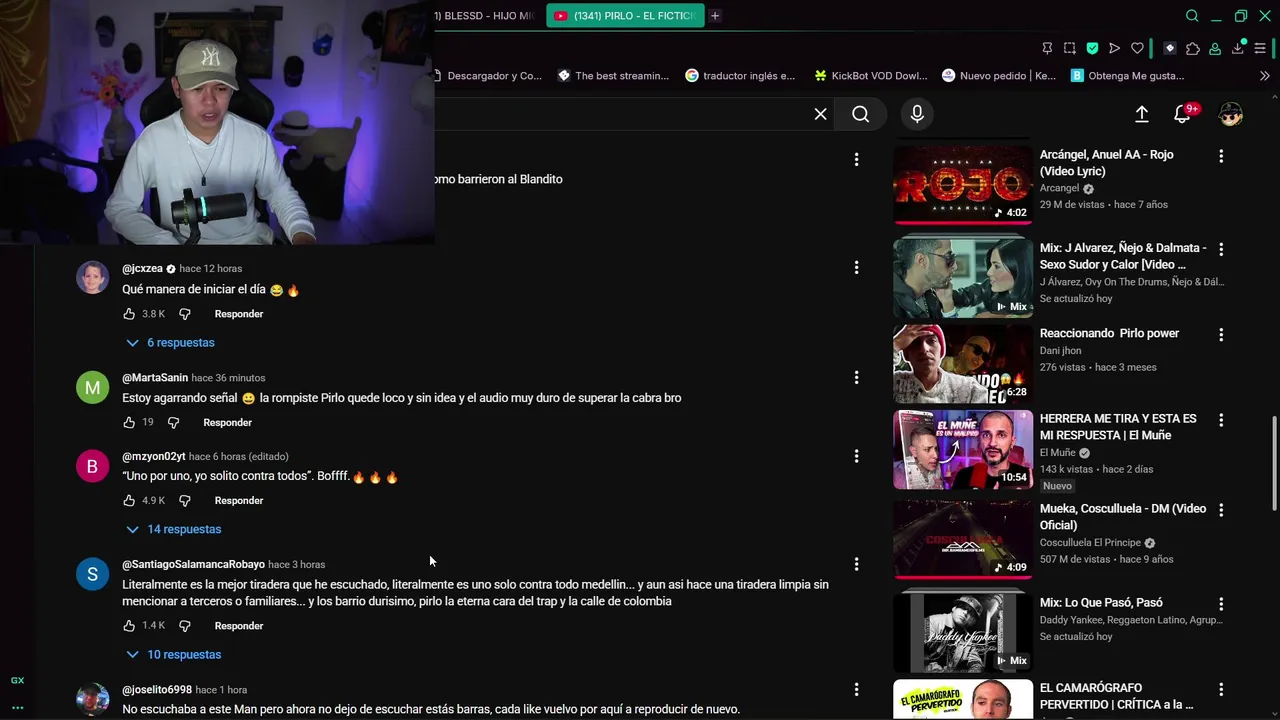
Task: Click the heart bookmark icon in toolbar
Action: click(1137, 48)
